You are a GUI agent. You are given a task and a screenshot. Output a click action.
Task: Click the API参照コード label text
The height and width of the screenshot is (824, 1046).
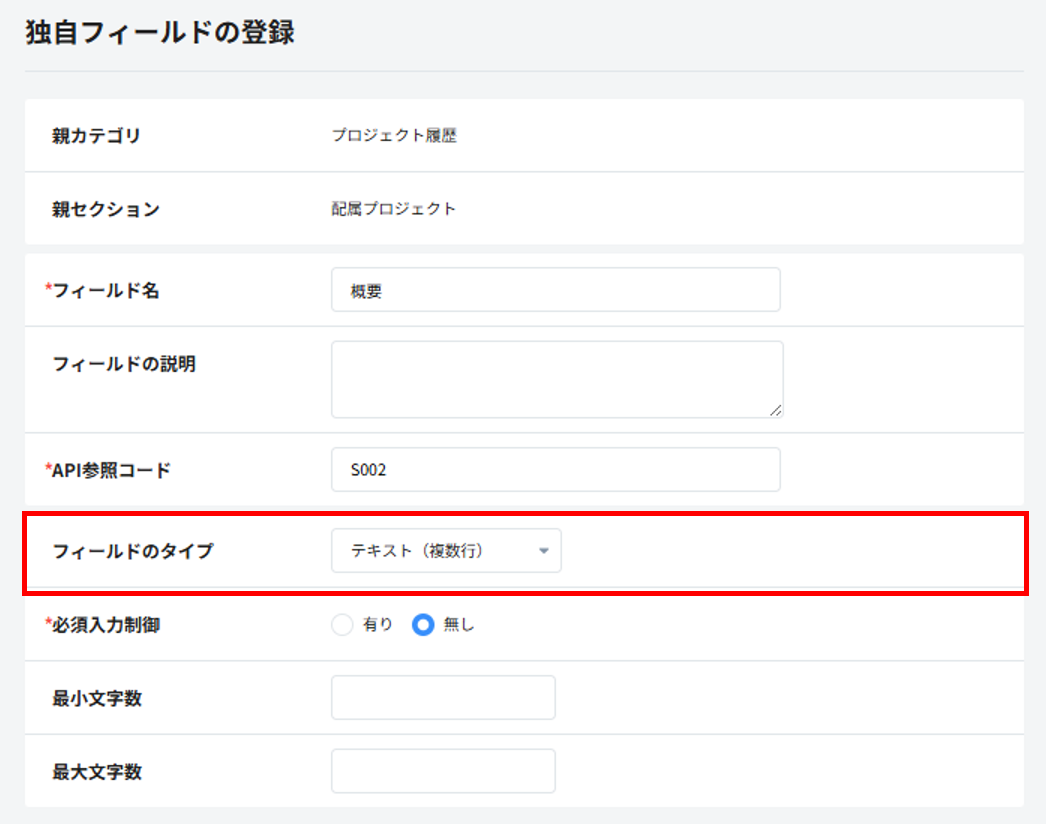pos(110,470)
